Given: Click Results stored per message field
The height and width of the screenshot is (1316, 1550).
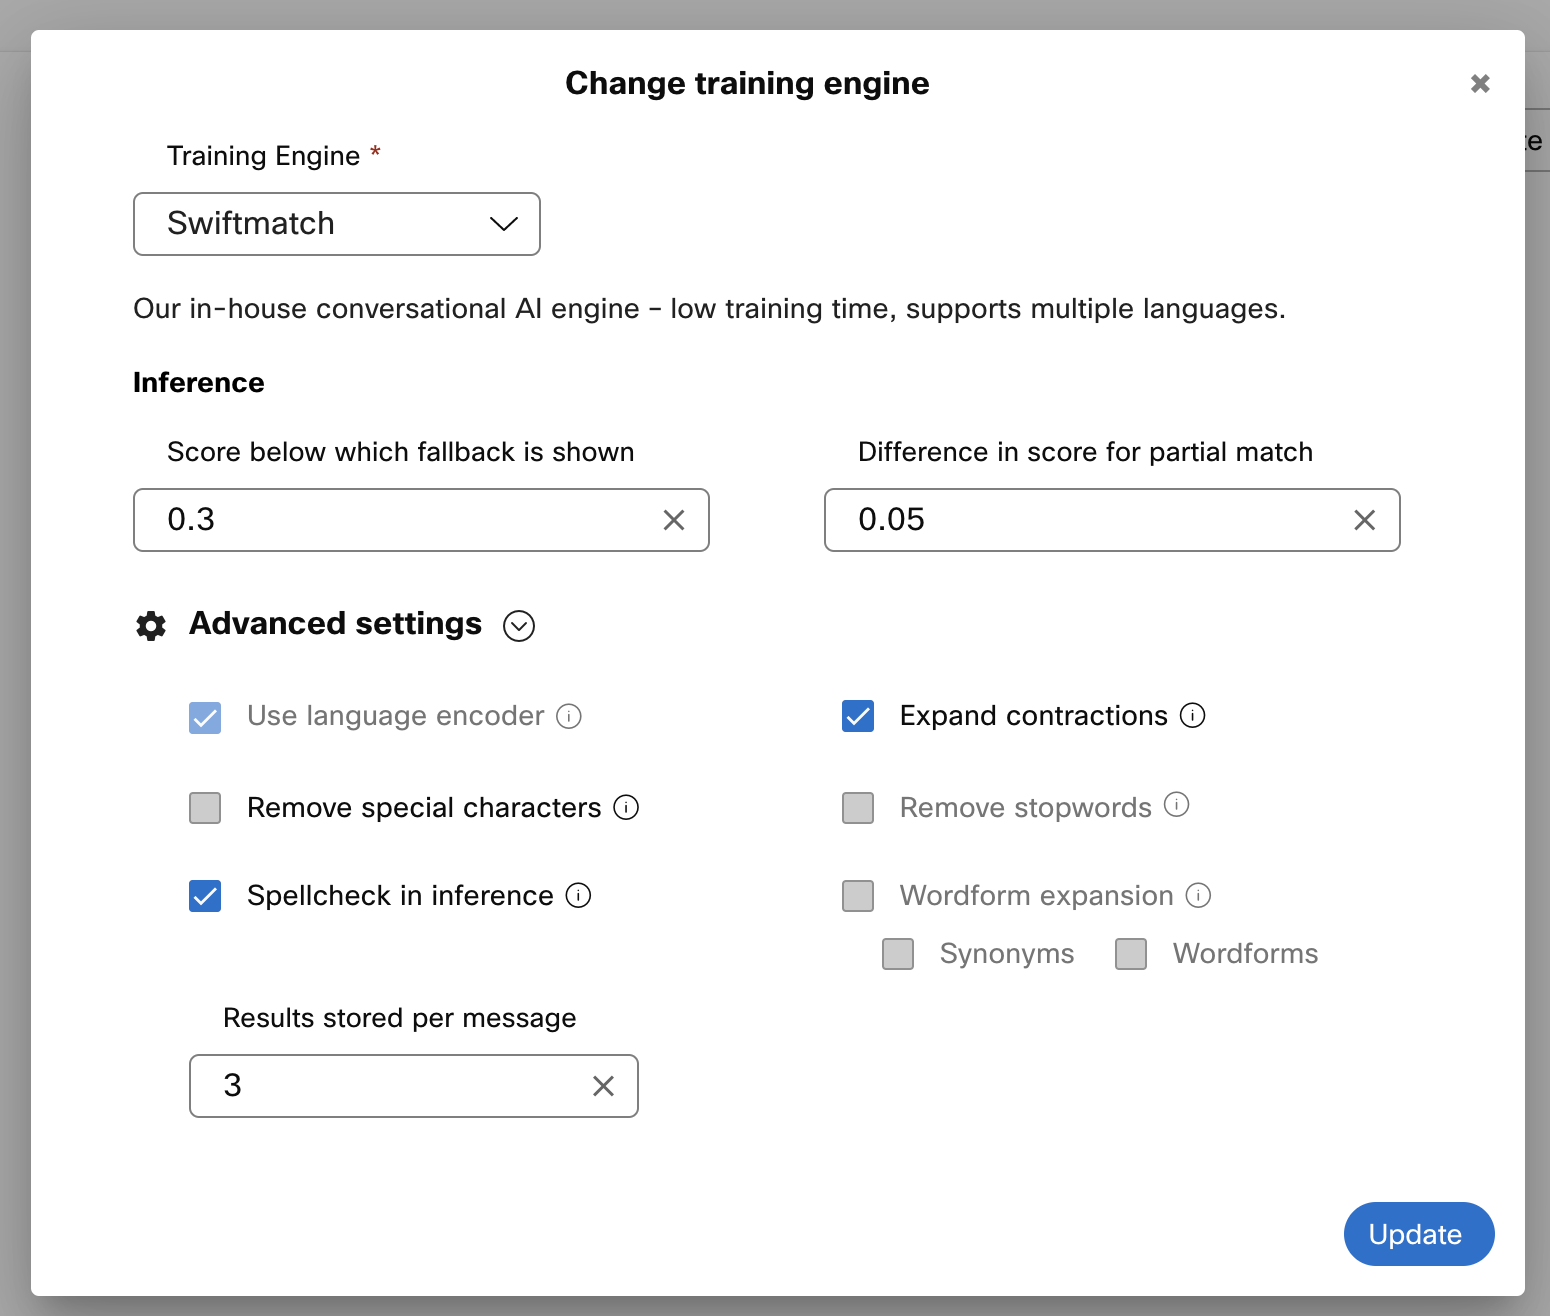Looking at the screenshot, I should click(414, 1086).
